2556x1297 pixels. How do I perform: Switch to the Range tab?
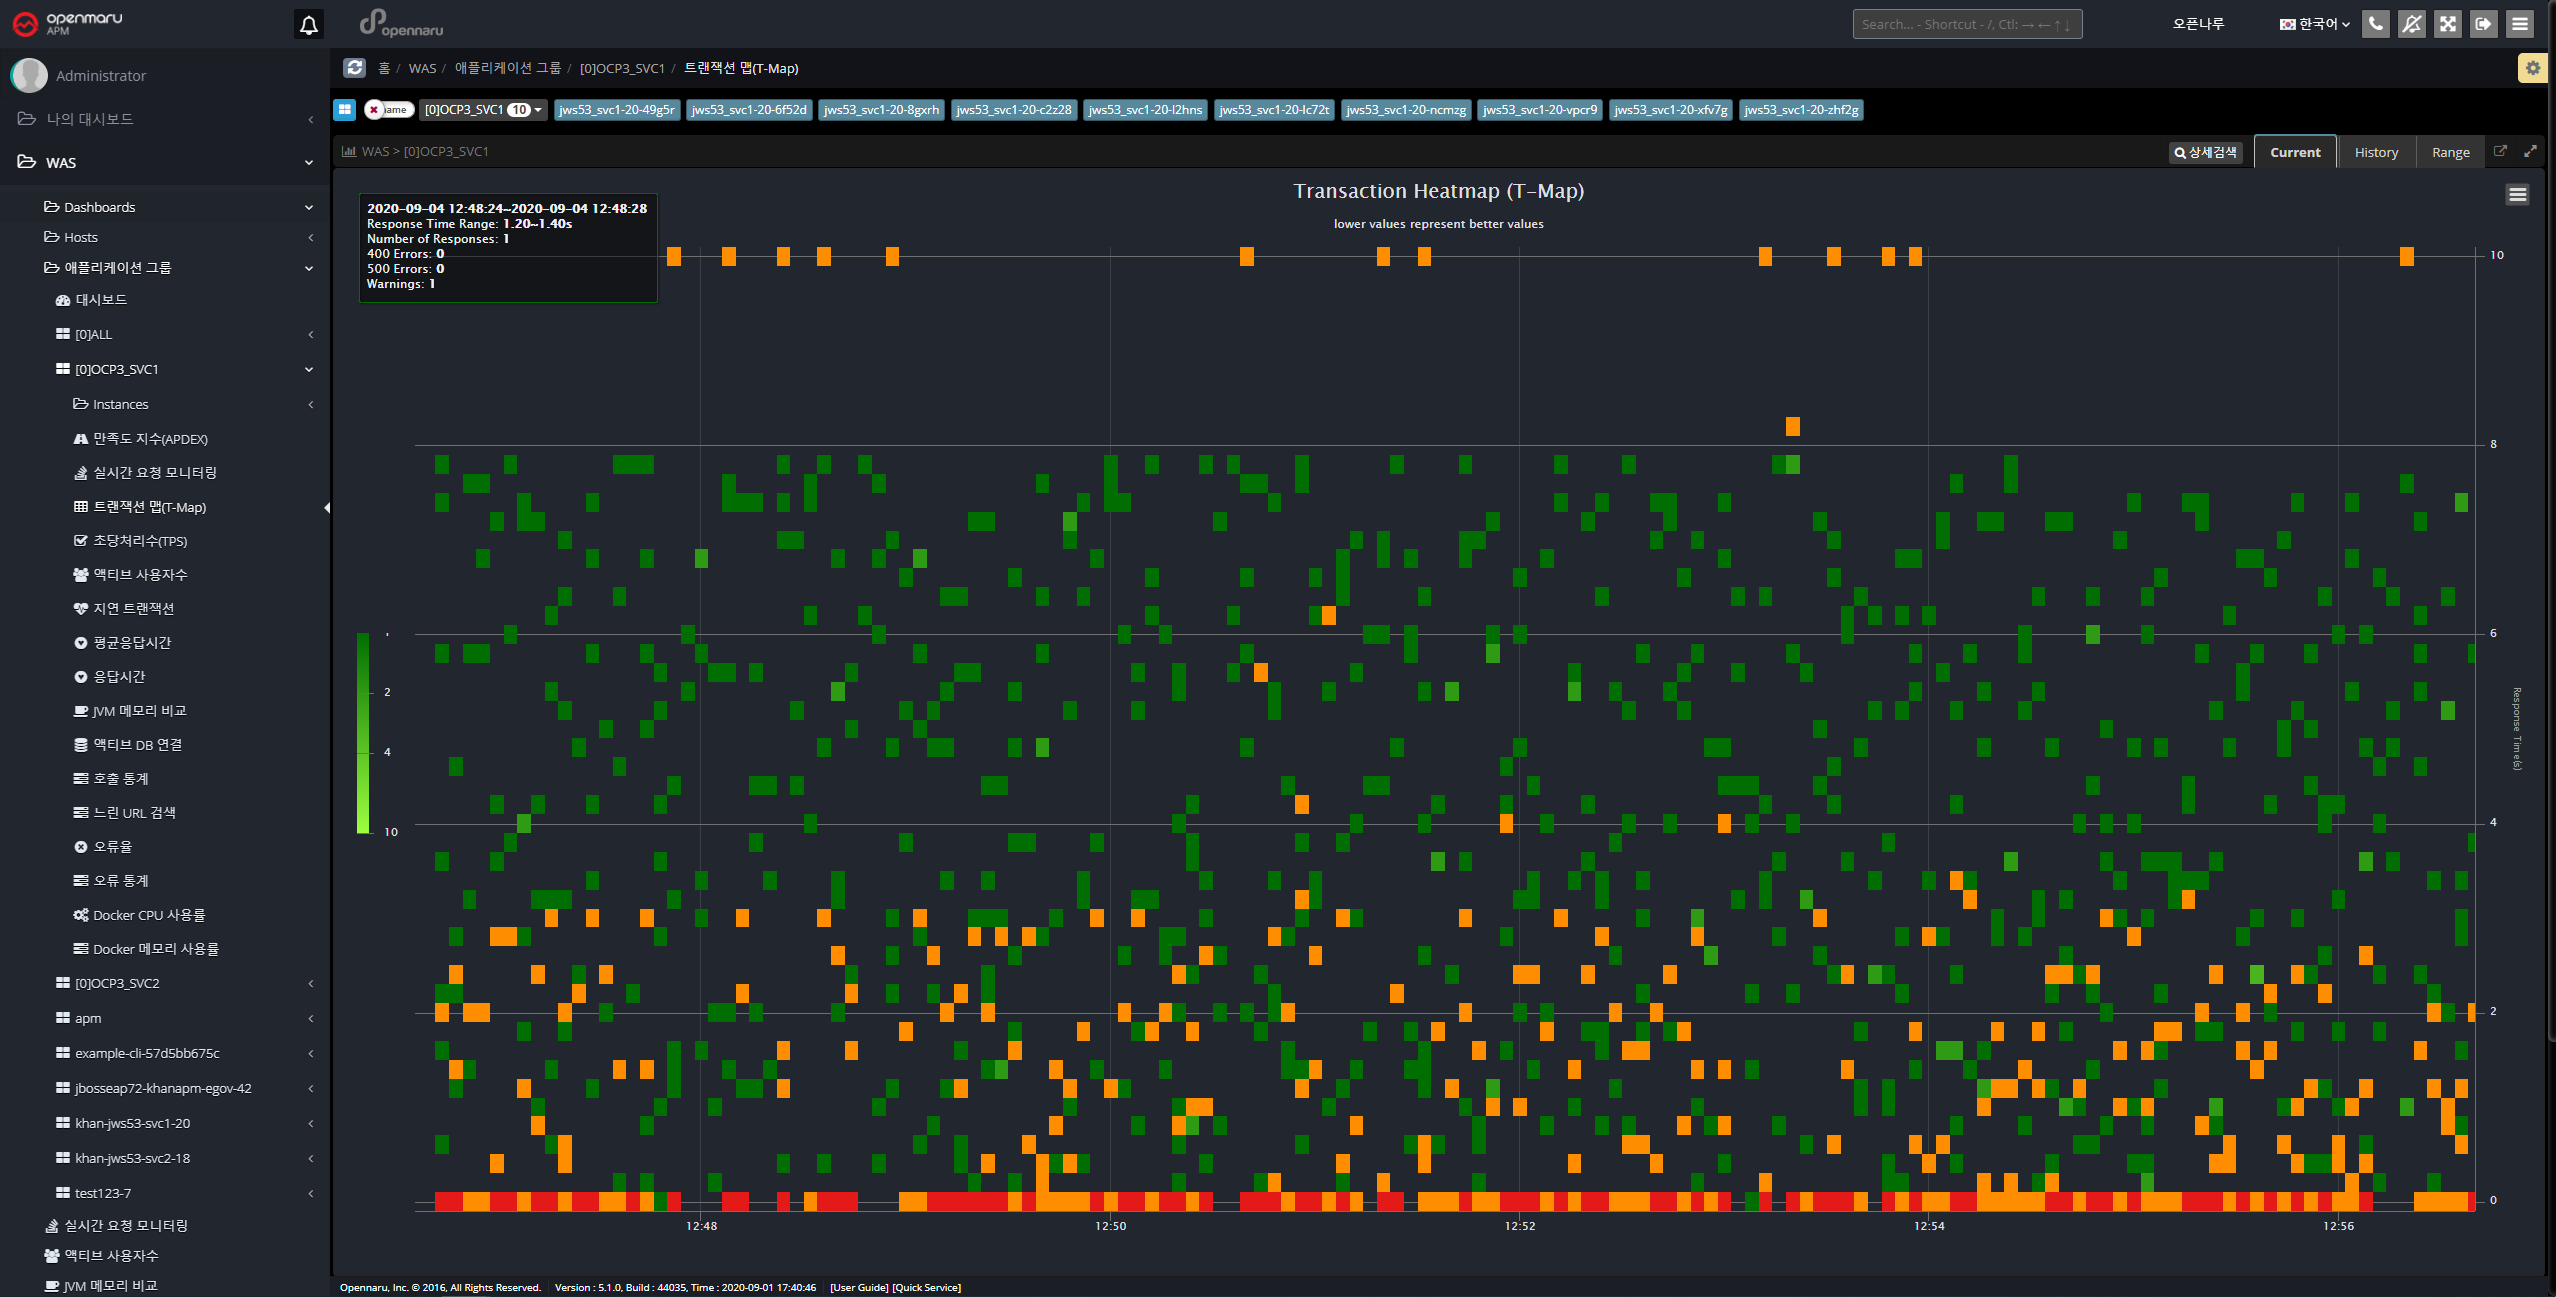click(2451, 152)
